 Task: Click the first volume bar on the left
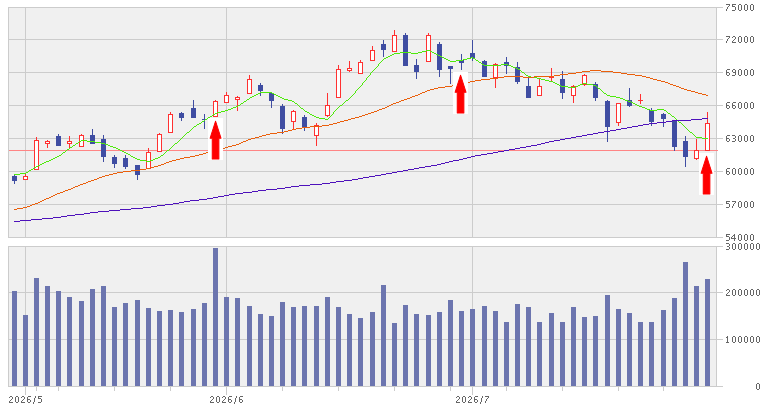click(x=14, y=339)
